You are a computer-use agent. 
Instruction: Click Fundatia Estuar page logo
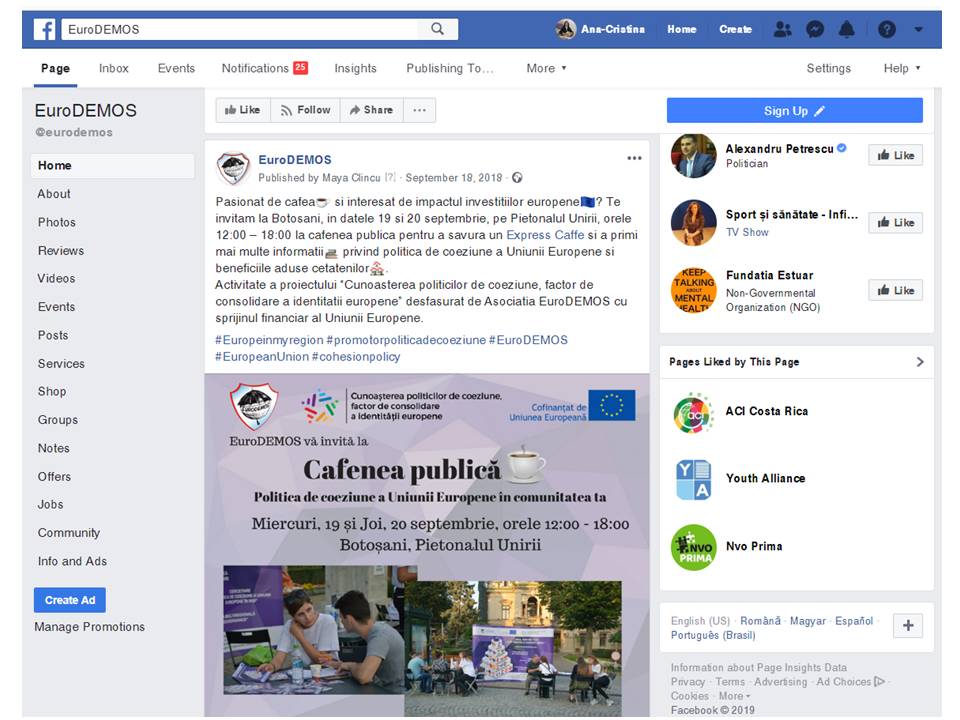point(694,290)
